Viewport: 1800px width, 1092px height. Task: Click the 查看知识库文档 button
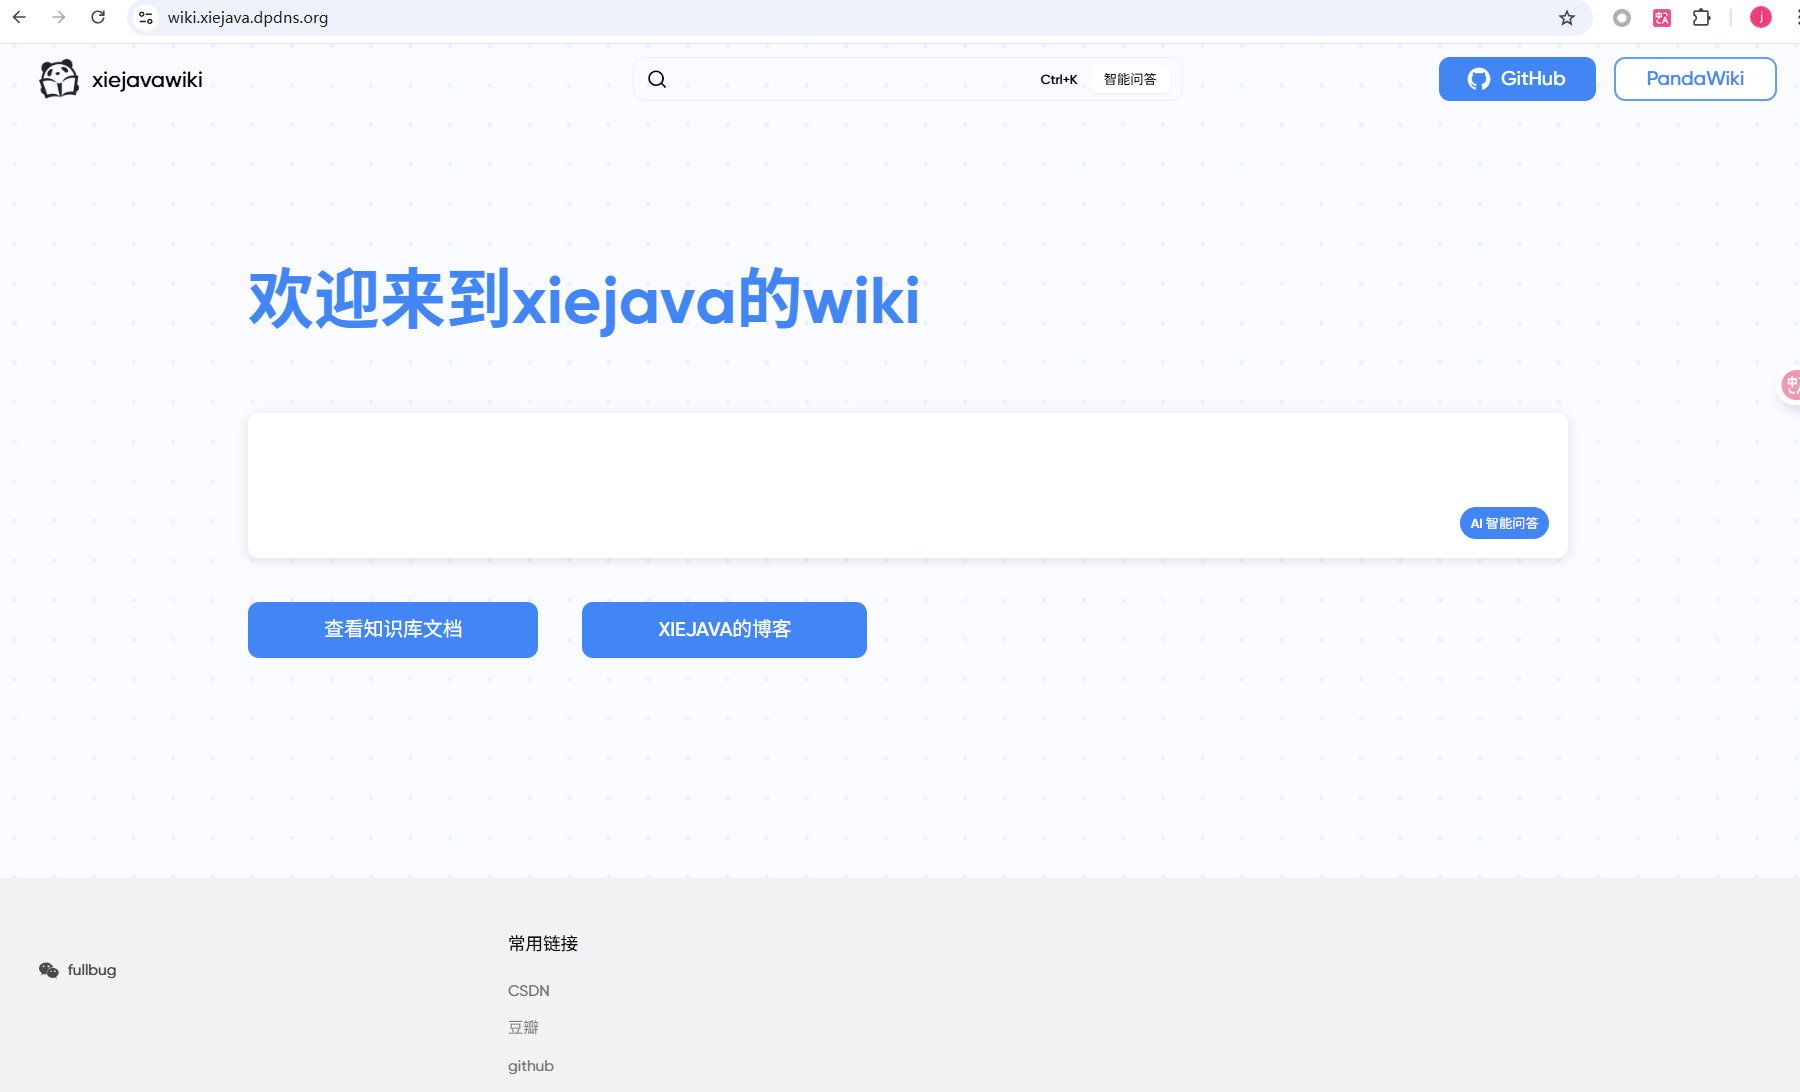click(x=392, y=629)
